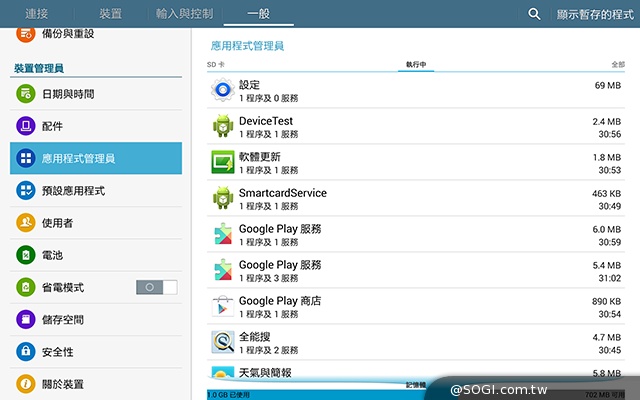
Task: Select the 執行中 apps tab
Action: [x=416, y=64]
